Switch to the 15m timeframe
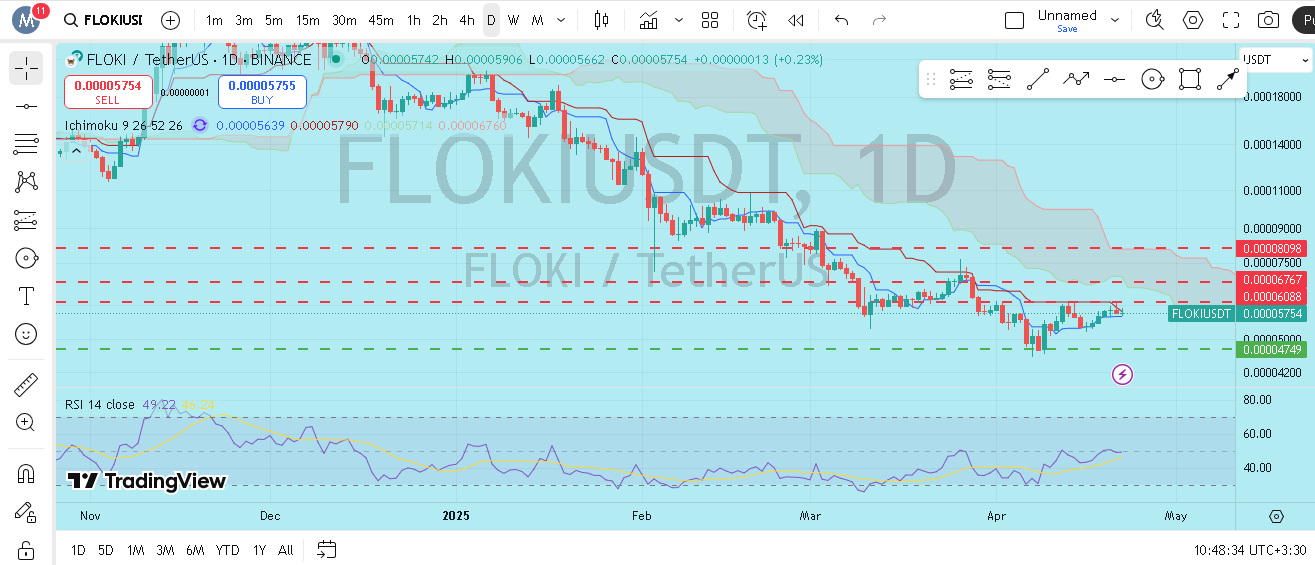This screenshot has height=565, width=1315. [308, 20]
